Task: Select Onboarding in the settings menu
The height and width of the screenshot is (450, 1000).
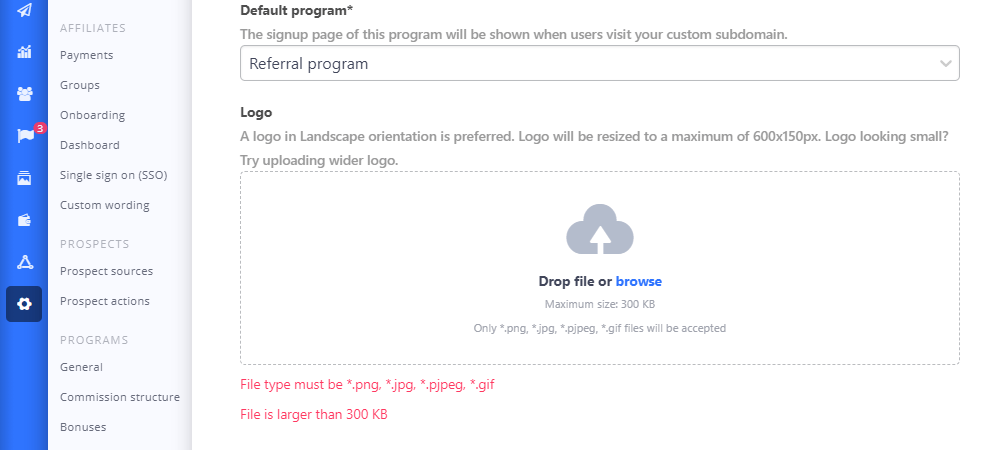Action: click(x=92, y=115)
